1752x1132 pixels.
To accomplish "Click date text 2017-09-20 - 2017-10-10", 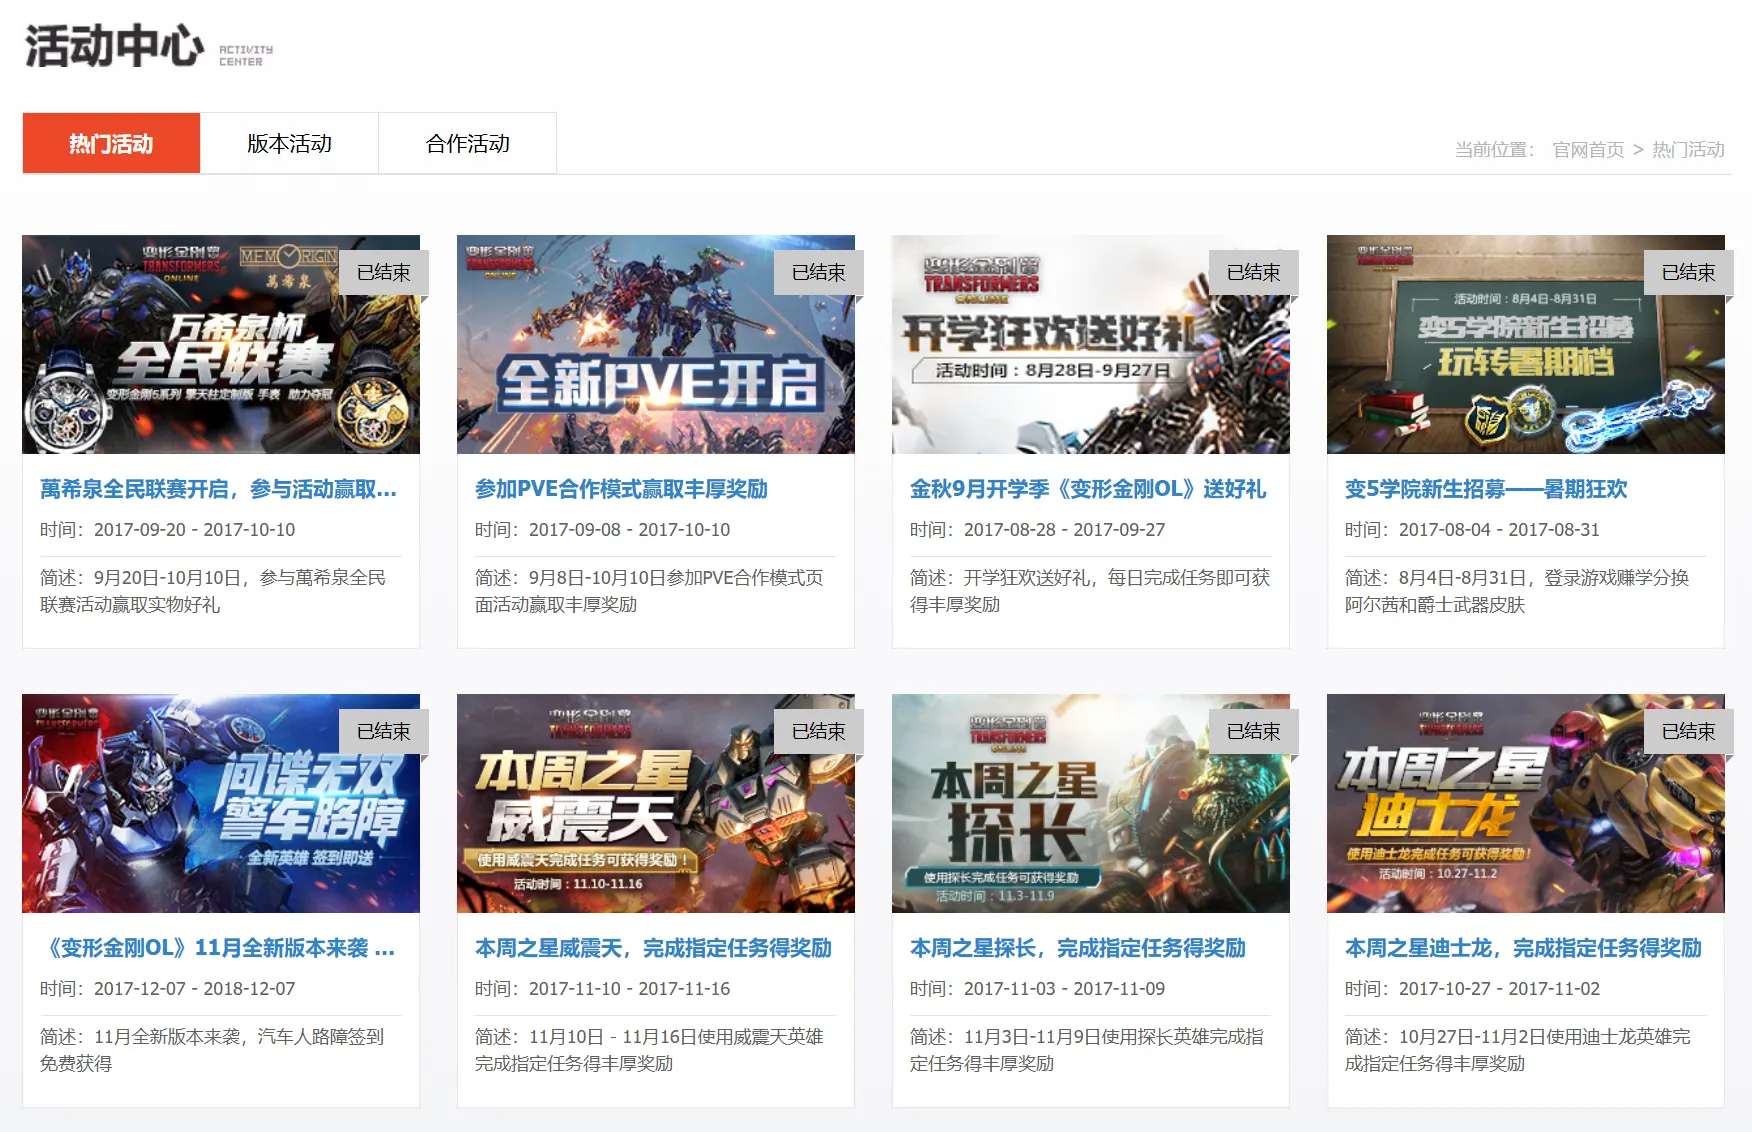I will coord(195,530).
